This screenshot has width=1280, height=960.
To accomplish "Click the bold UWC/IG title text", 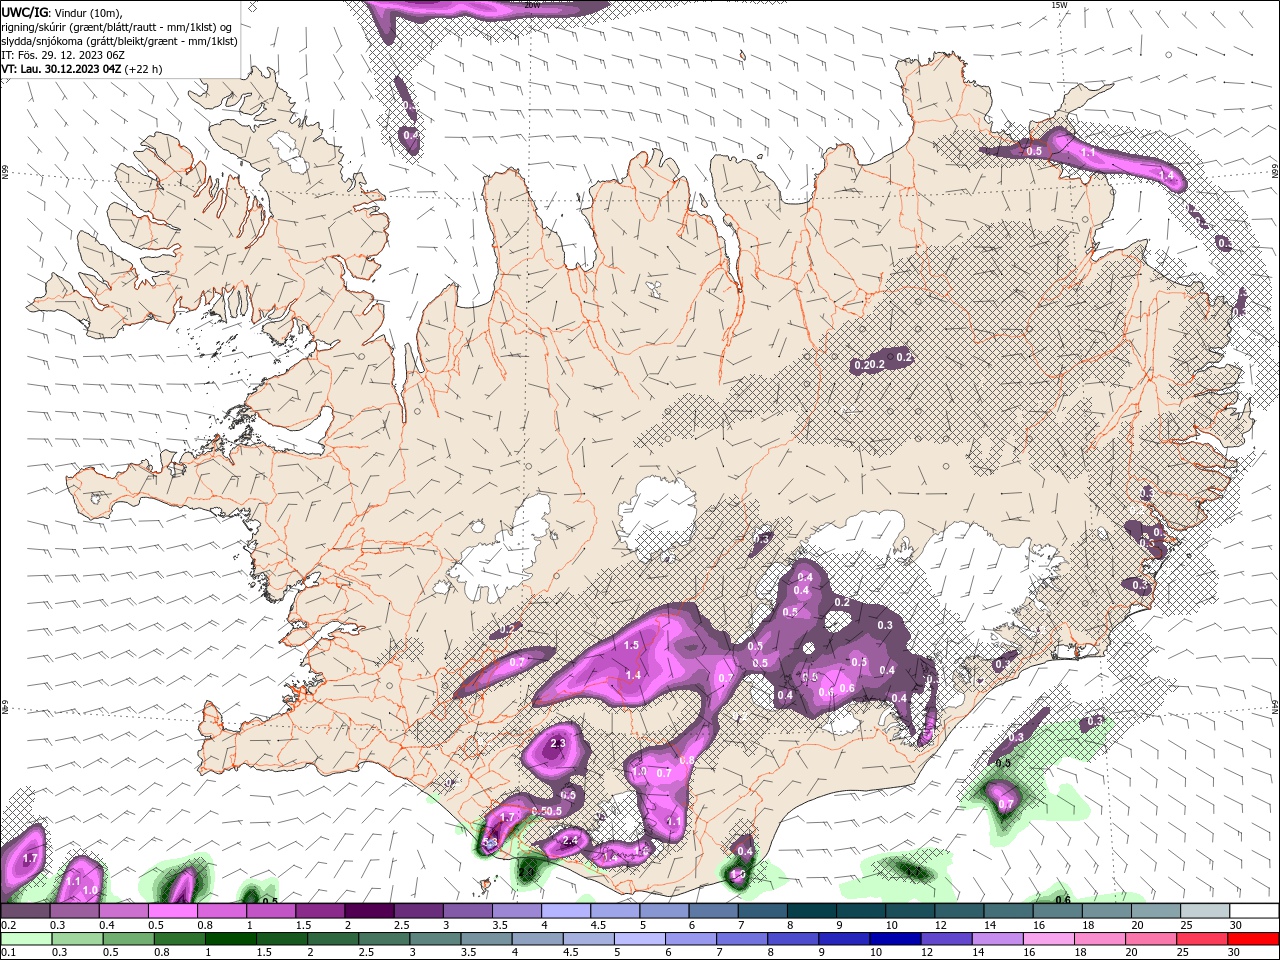I will click(24, 12).
